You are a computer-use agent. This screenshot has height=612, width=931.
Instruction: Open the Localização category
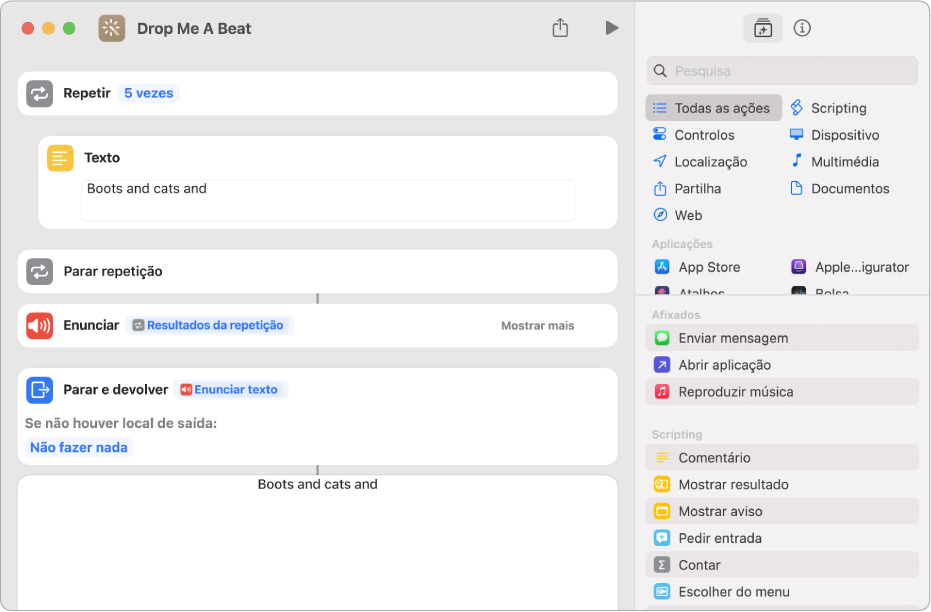coord(700,161)
